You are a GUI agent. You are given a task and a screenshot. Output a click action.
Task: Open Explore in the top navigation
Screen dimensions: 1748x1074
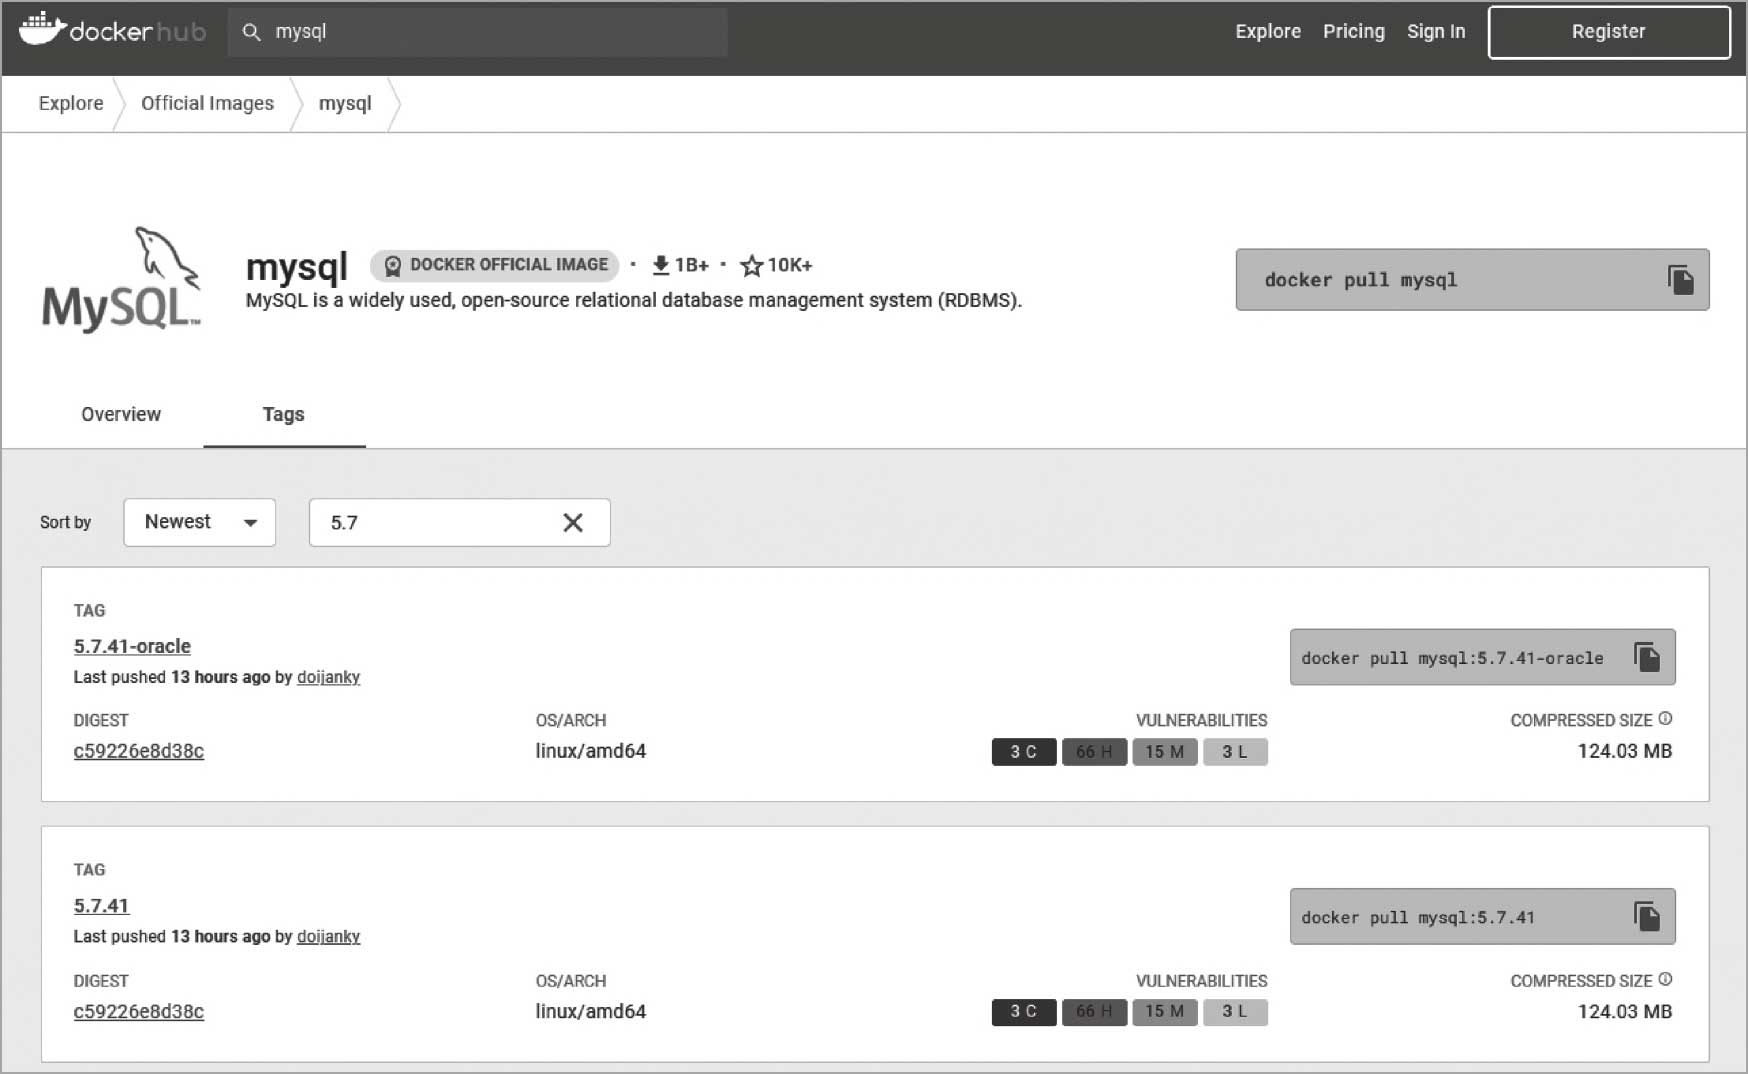coord(1267,31)
